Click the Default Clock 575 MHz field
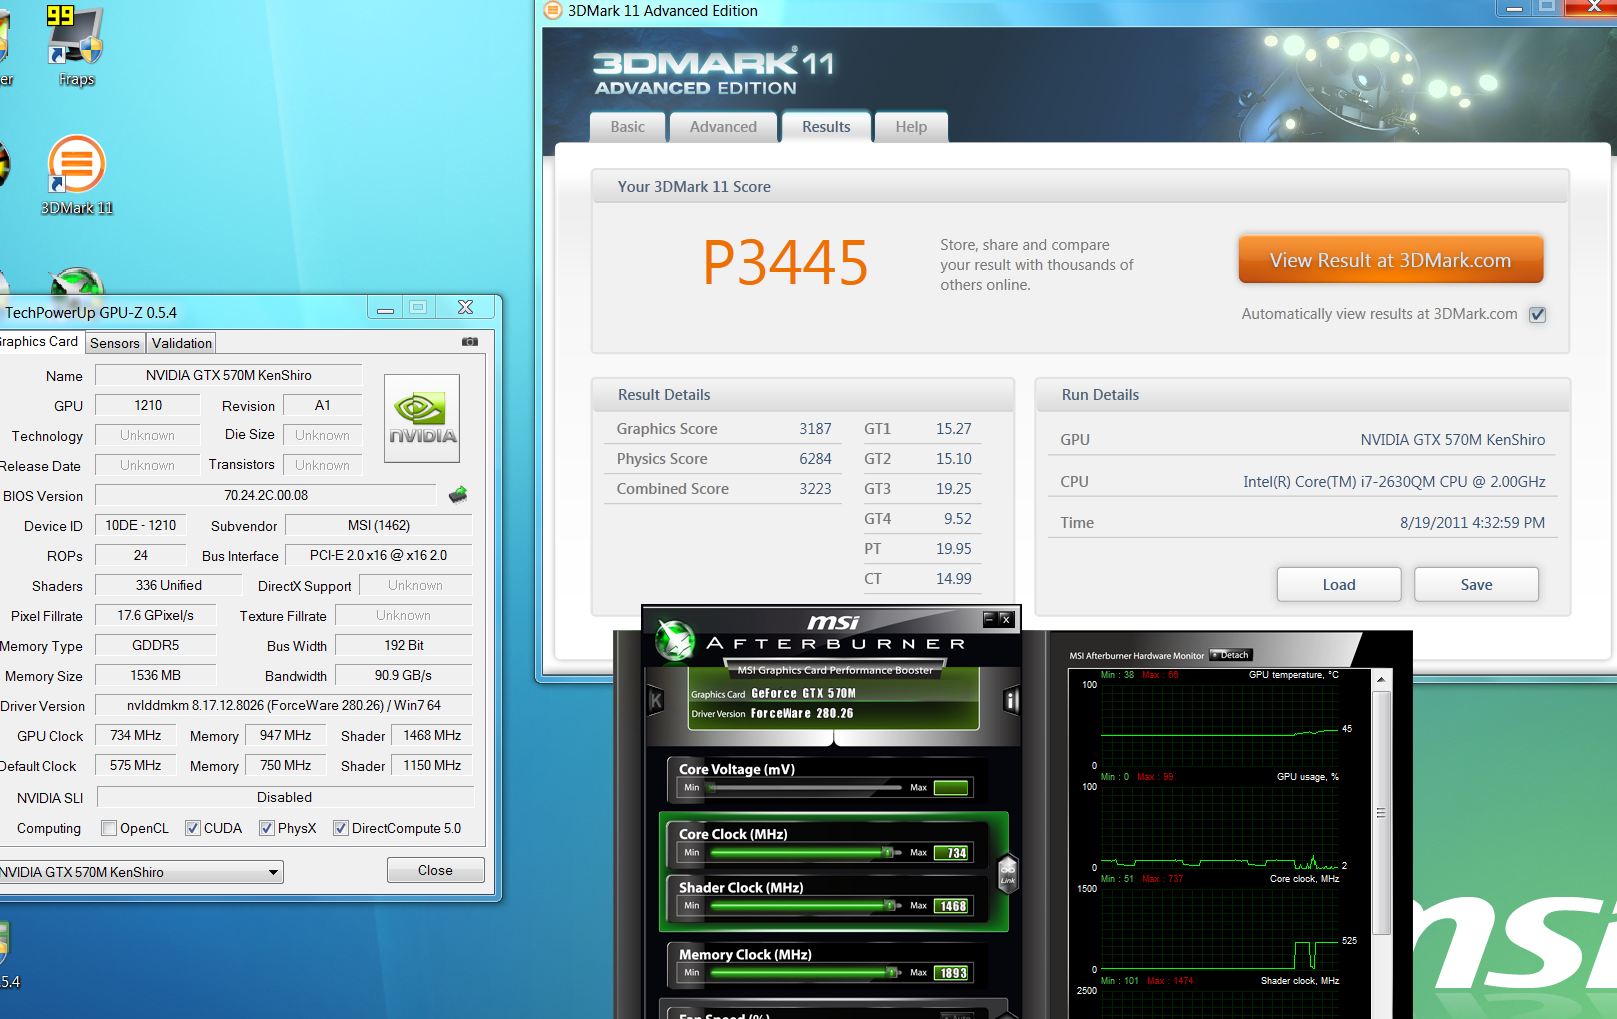The height and width of the screenshot is (1019, 1617). point(135,765)
